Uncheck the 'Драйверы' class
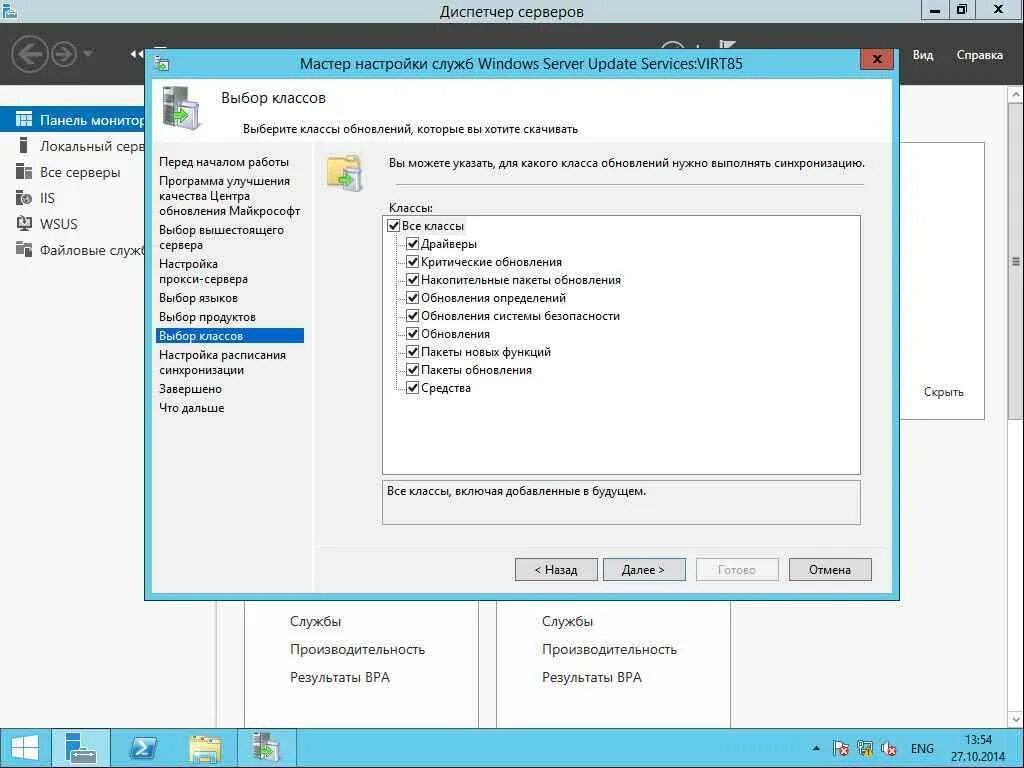1024x768 pixels. [412, 244]
